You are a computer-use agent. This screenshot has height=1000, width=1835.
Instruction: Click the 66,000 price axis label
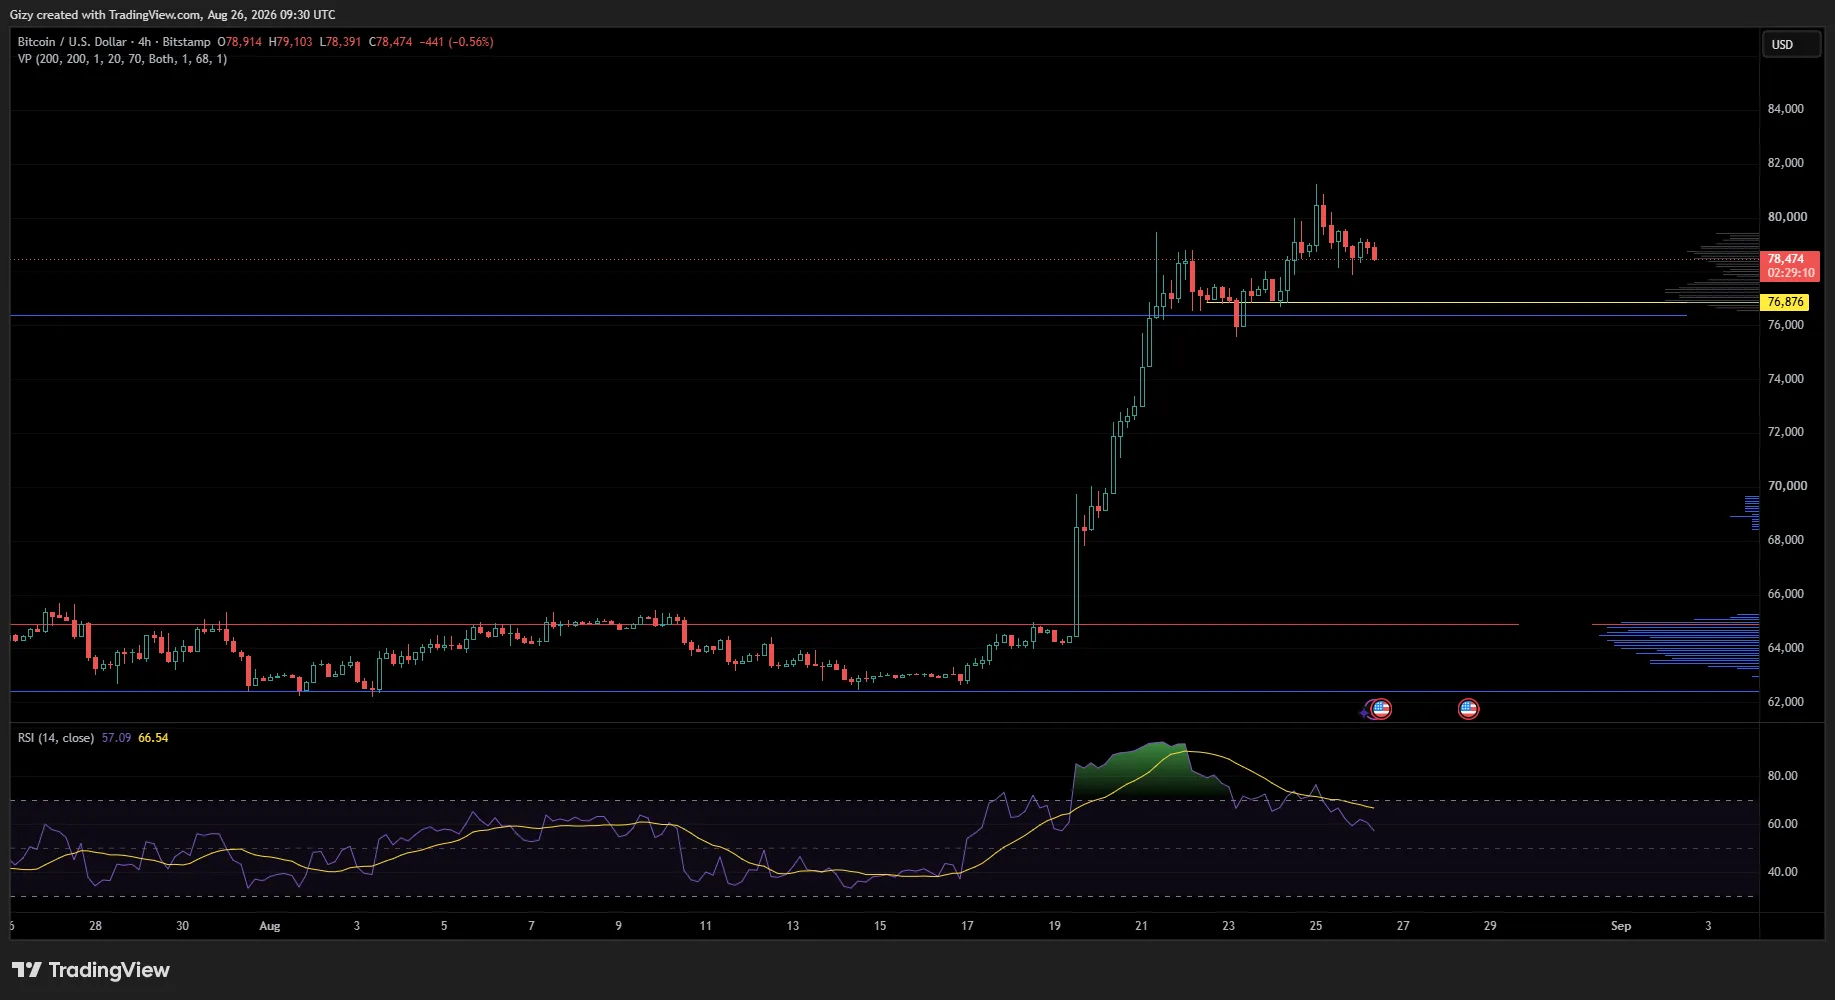1786,594
